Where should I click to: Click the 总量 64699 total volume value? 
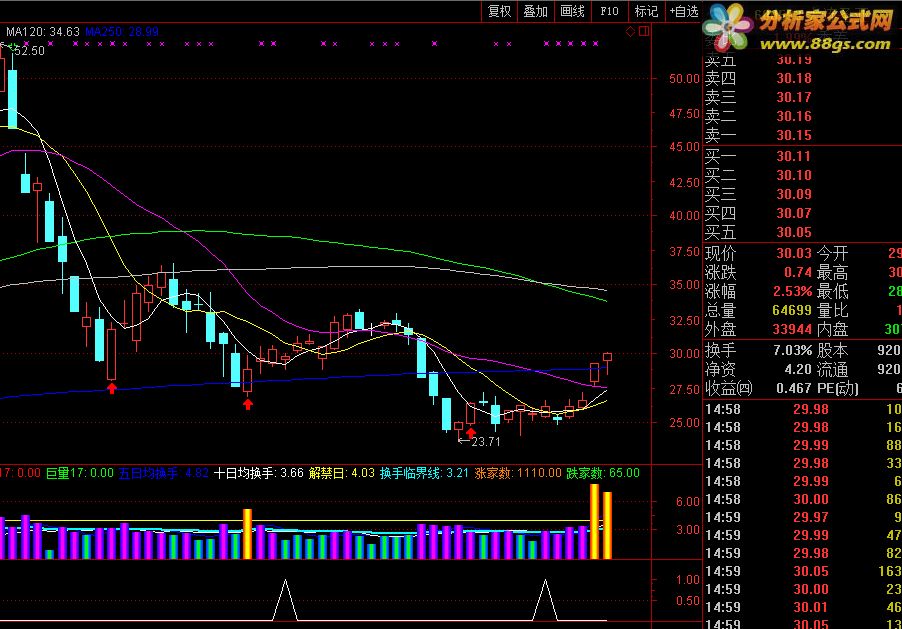792,310
